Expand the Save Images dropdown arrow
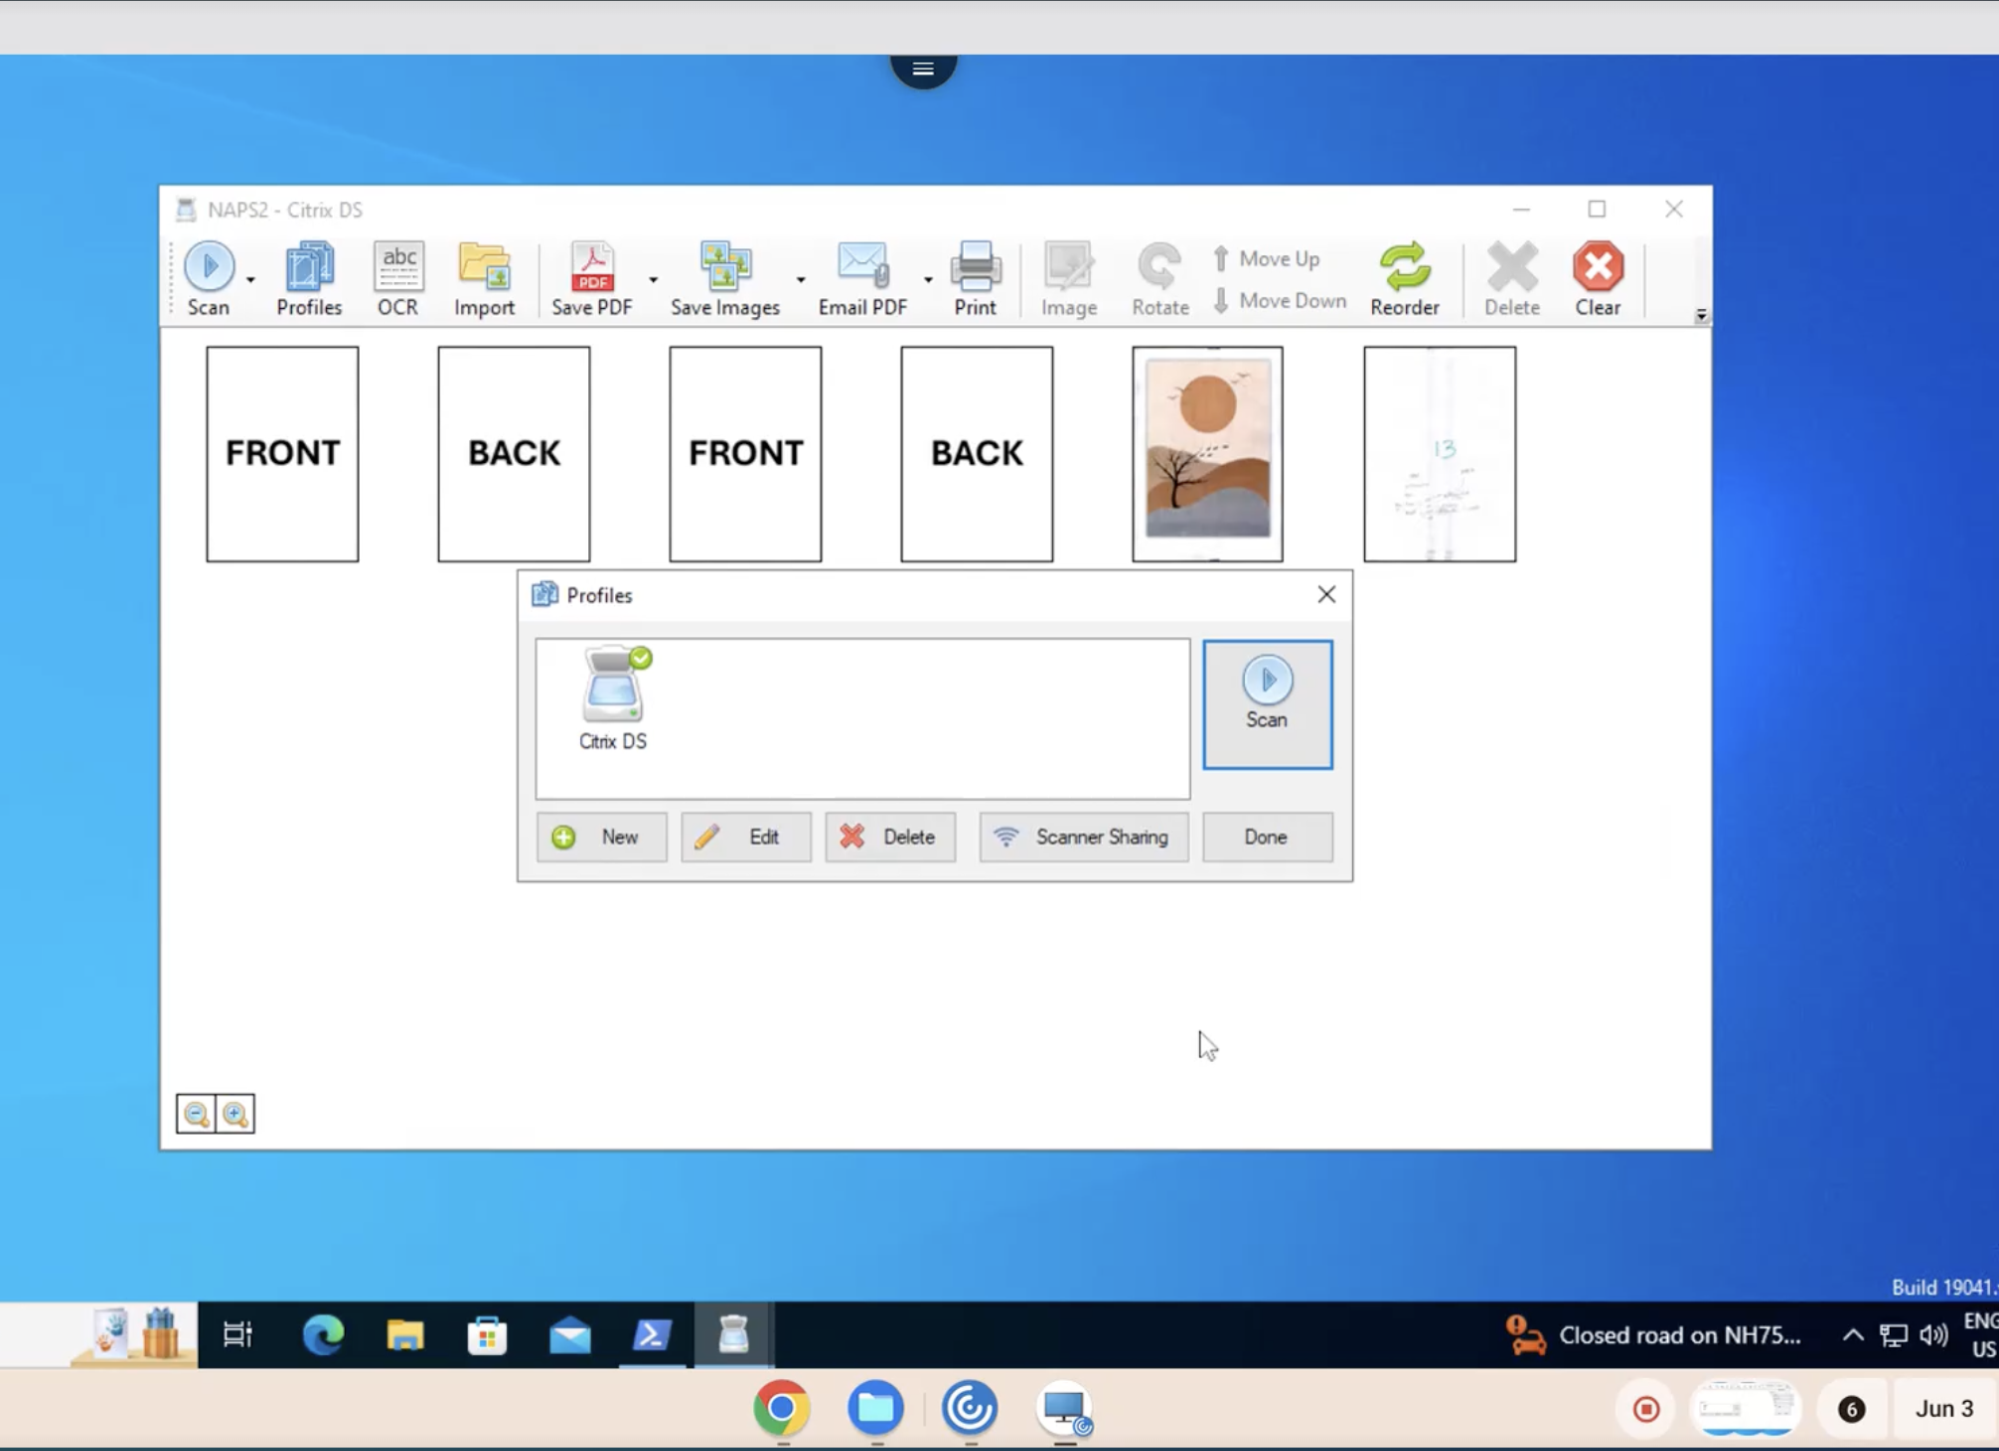The width and height of the screenshot is (1999, 1451). [801, 281]
